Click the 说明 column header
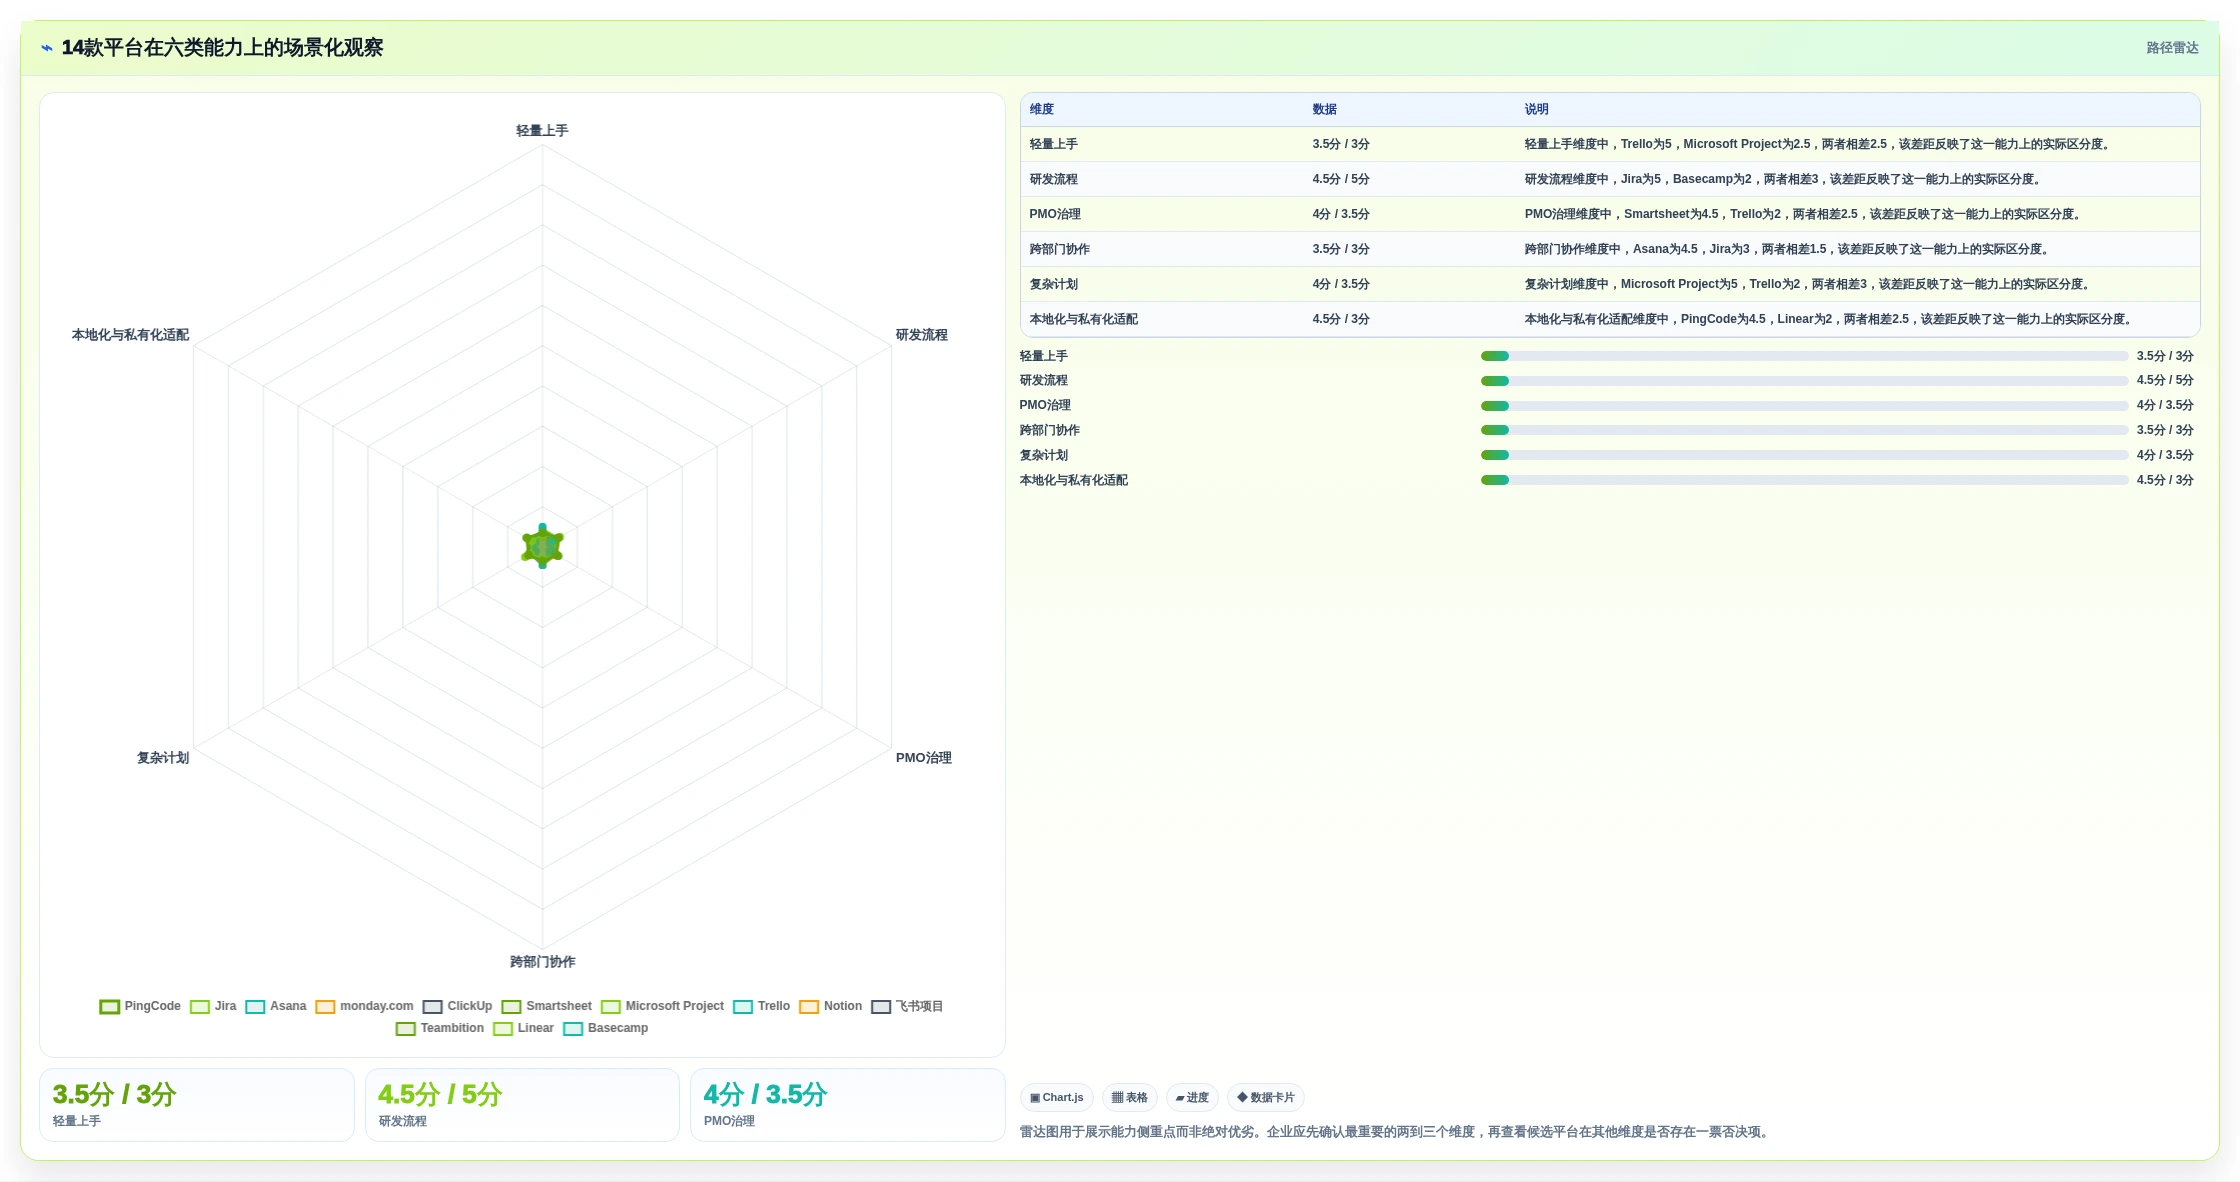The image size is (2240, 1182). point(1537,109)
